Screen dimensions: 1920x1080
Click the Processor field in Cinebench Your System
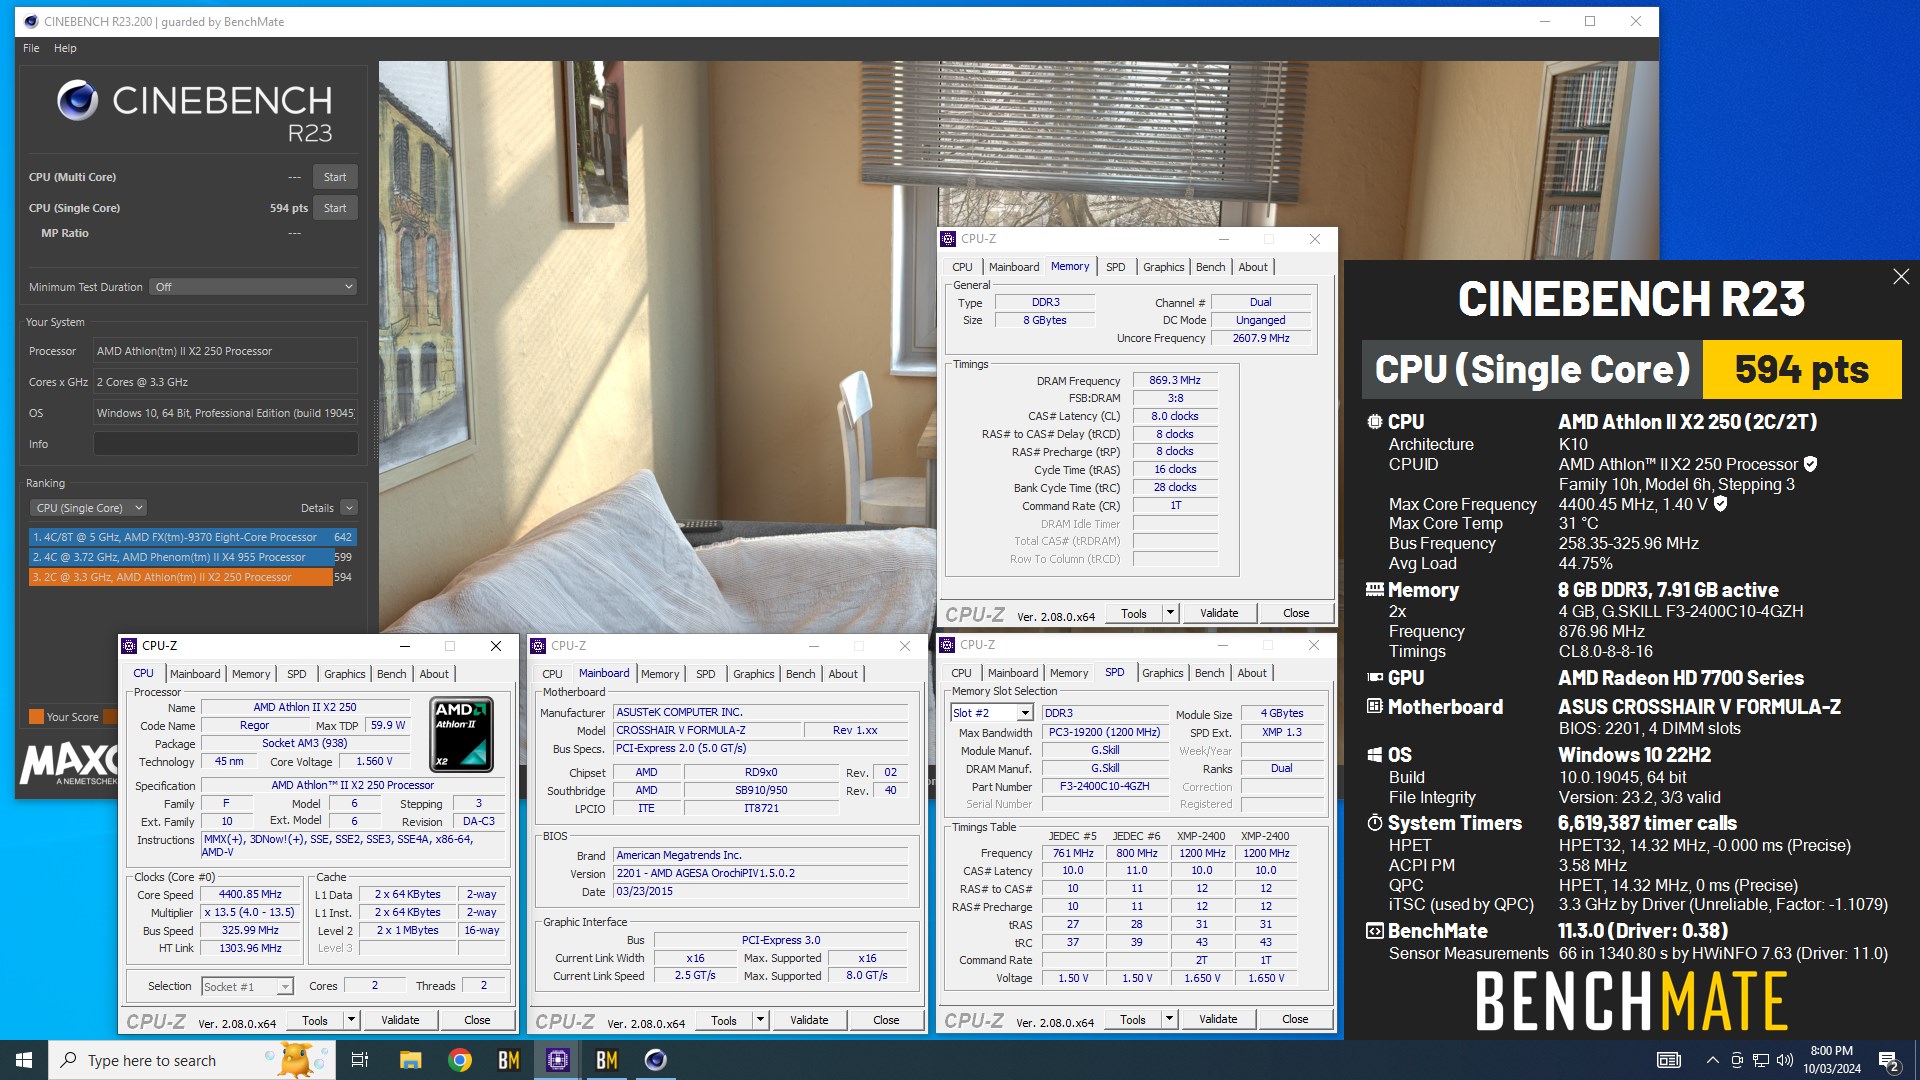(x=225, y=351)
